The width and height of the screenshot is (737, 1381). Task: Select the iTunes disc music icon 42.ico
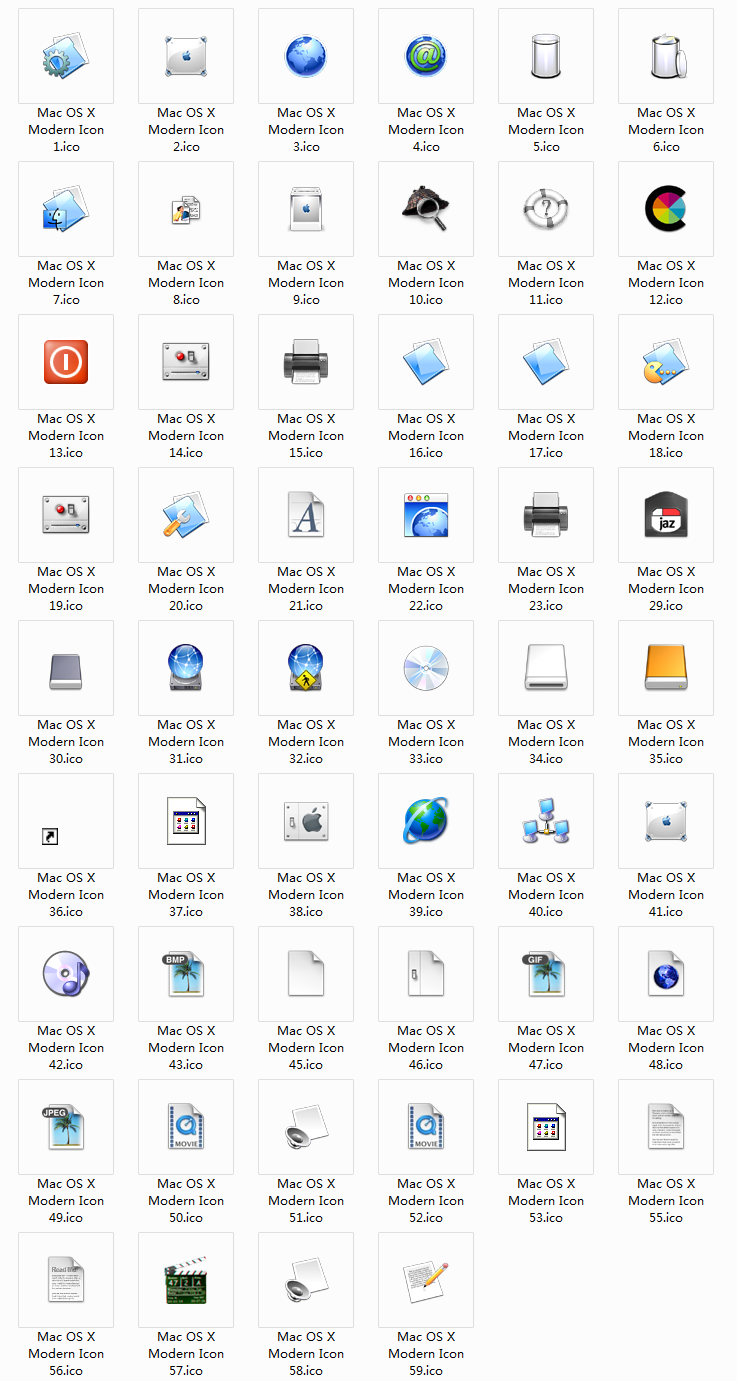pyautogui.click(x=66, y=974)
